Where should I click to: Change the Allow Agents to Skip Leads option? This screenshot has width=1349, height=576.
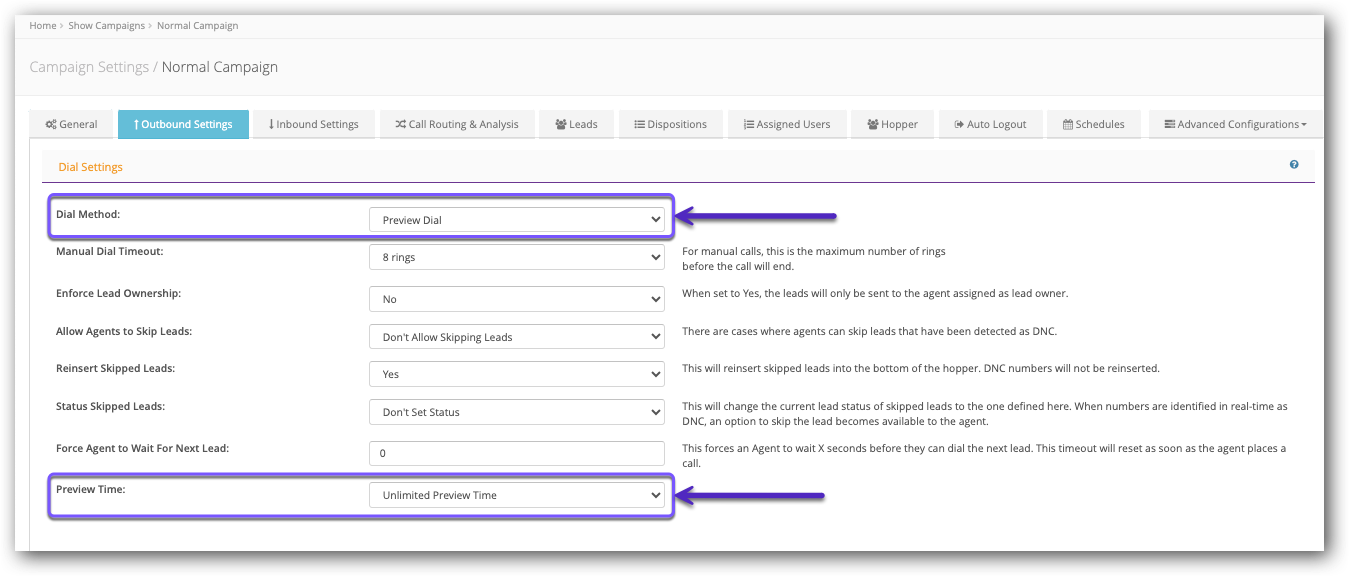click(516, 337)
